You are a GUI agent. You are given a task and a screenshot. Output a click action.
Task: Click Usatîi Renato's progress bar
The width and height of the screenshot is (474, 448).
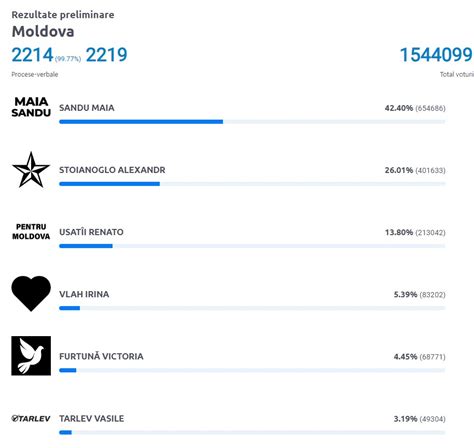252,246
